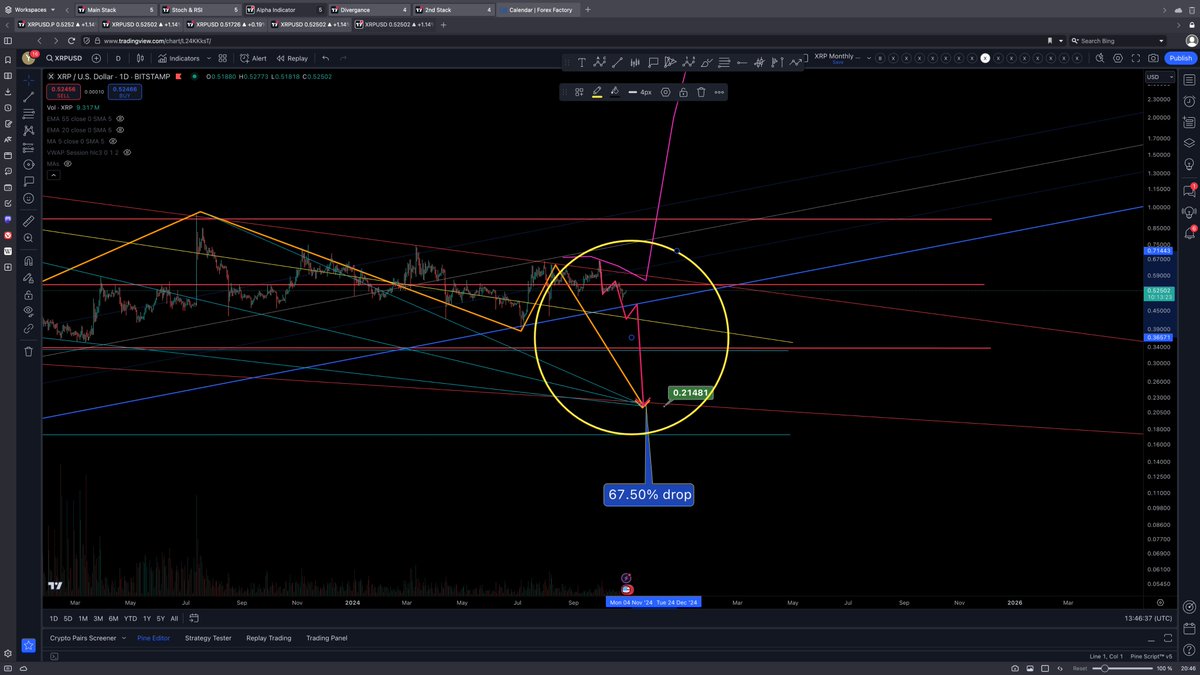Screen dimensions: 1200x675
Task: Take chart snapshot with camera icon
Action: [1153, 58]
